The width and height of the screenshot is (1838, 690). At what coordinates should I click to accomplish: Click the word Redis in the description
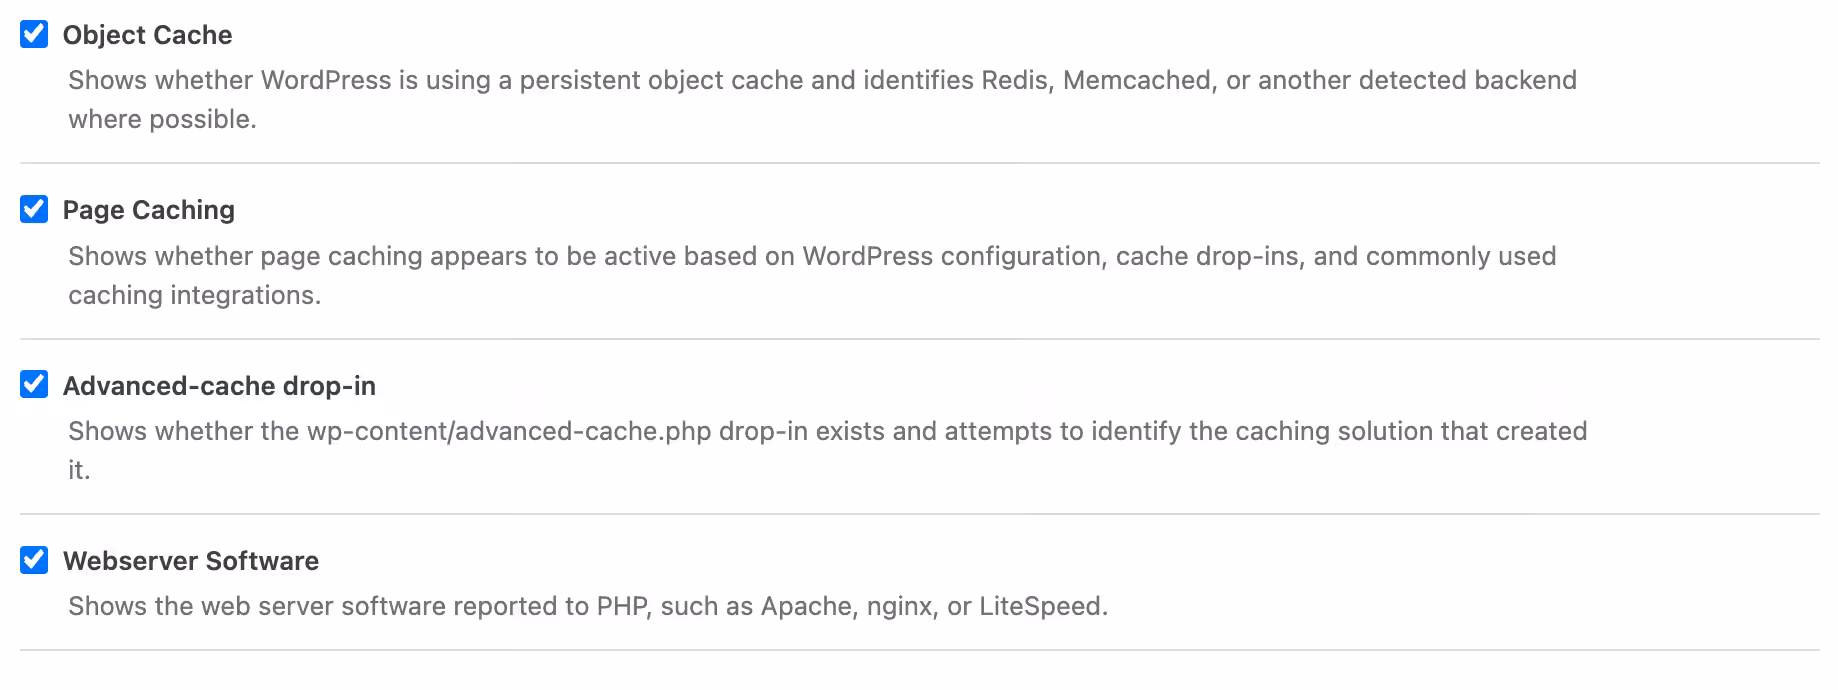[1015, 80]
